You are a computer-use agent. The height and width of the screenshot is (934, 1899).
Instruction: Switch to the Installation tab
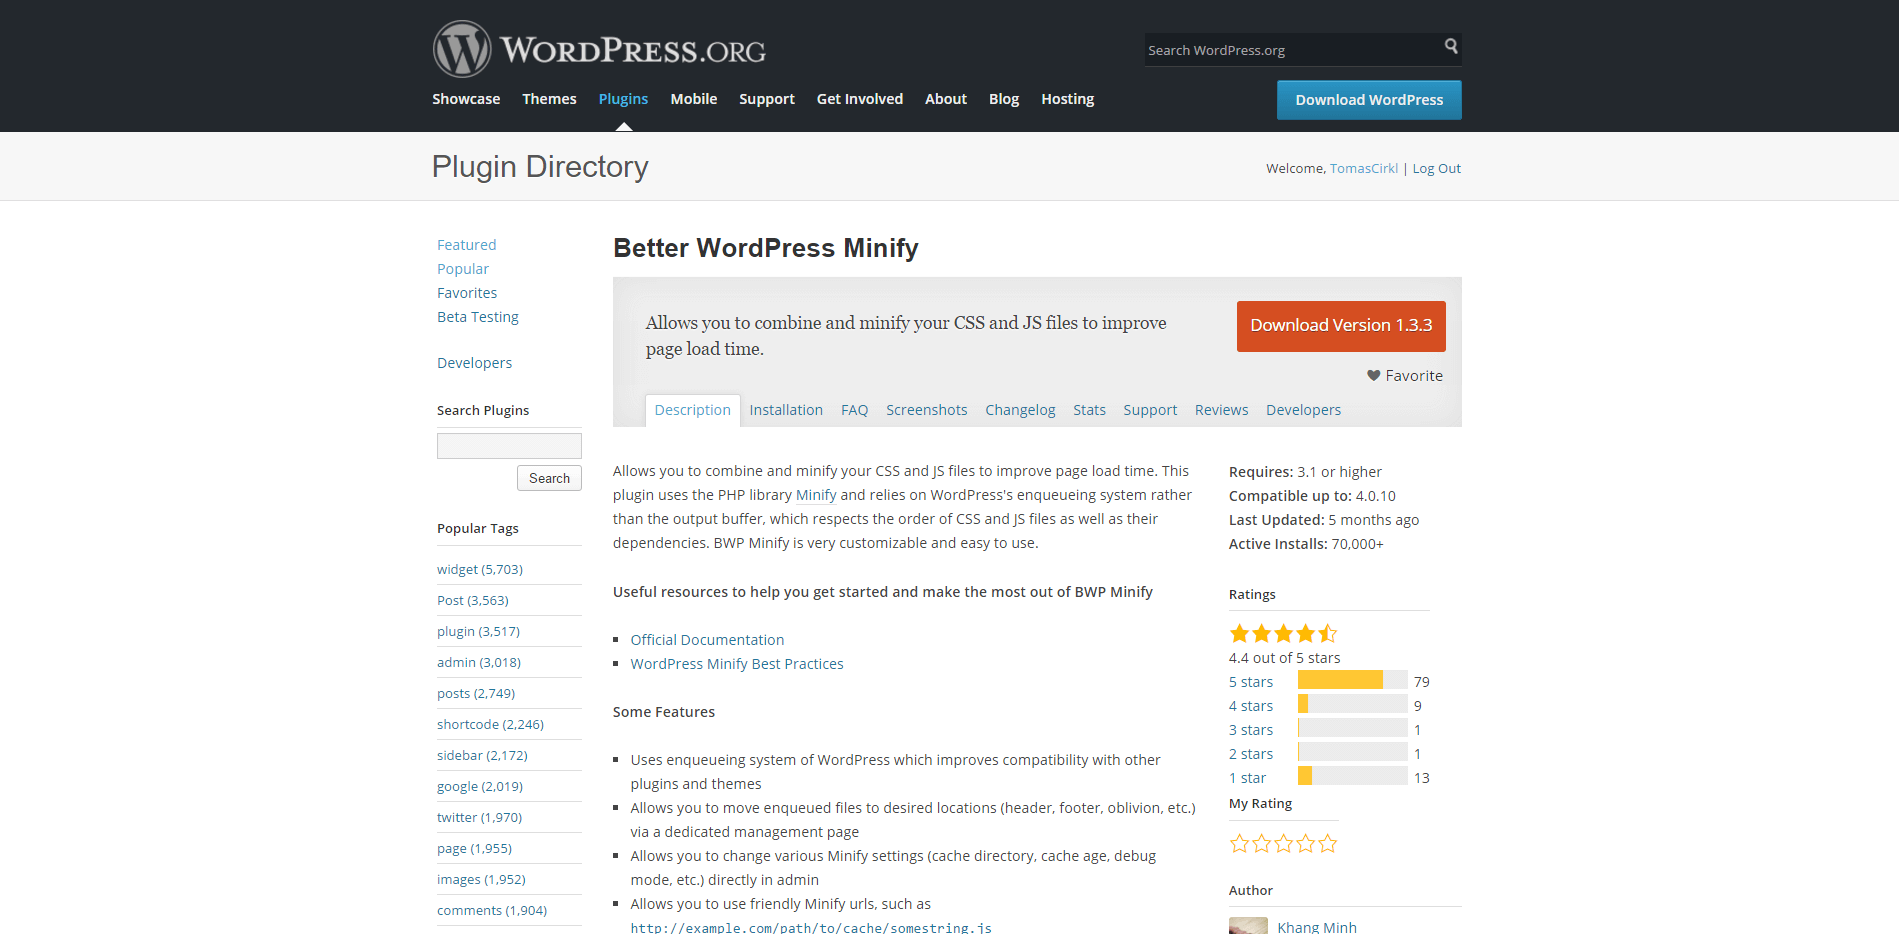pyautogui.click(x=786, y=410)
